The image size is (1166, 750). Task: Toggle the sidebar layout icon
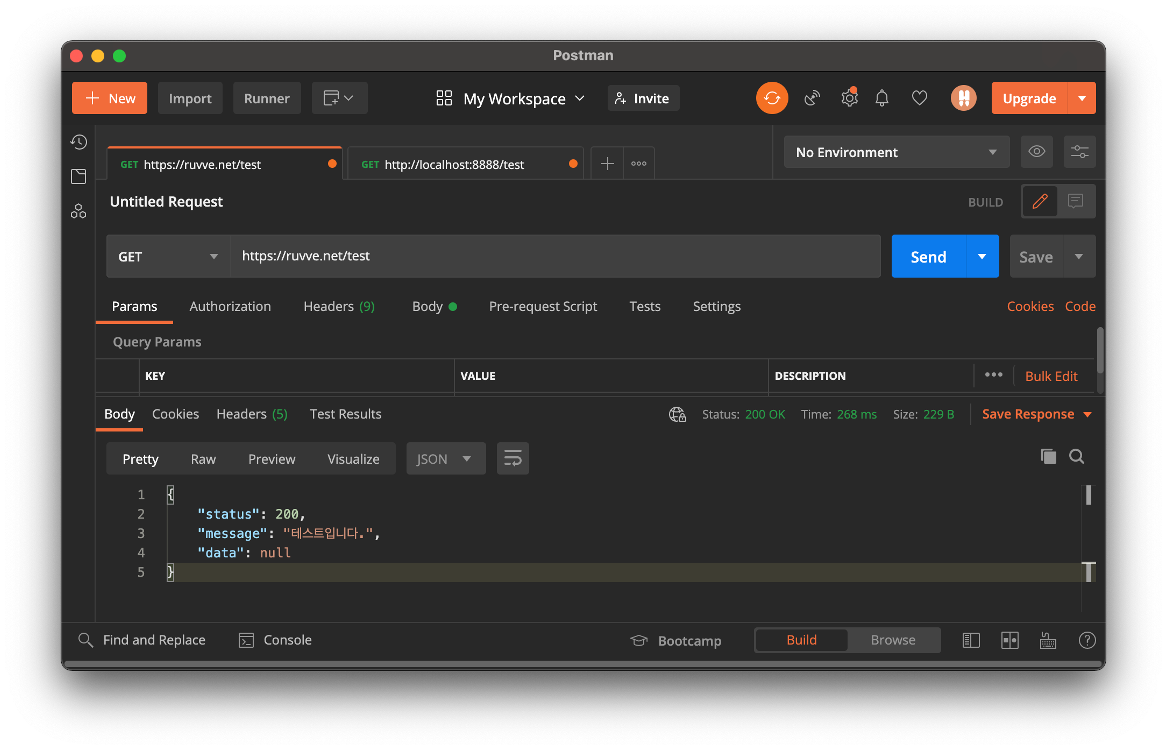click(971, 641)
